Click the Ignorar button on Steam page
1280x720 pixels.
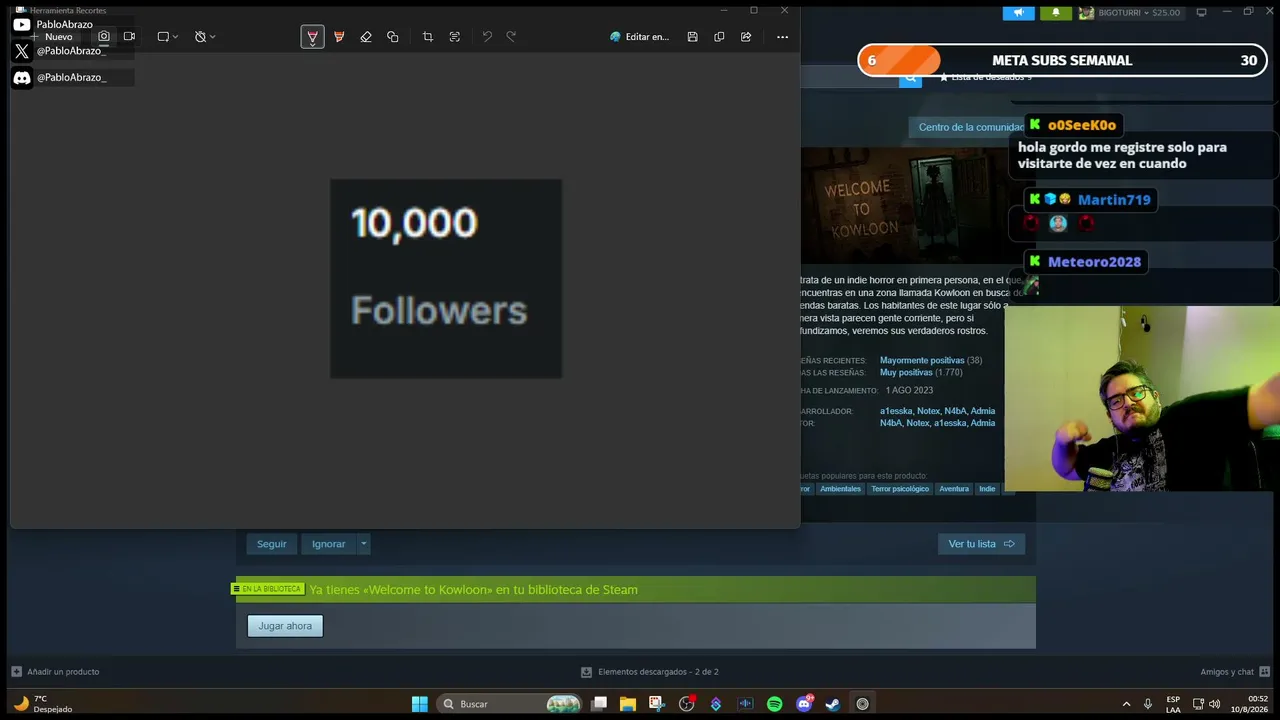tap(328, 544)
